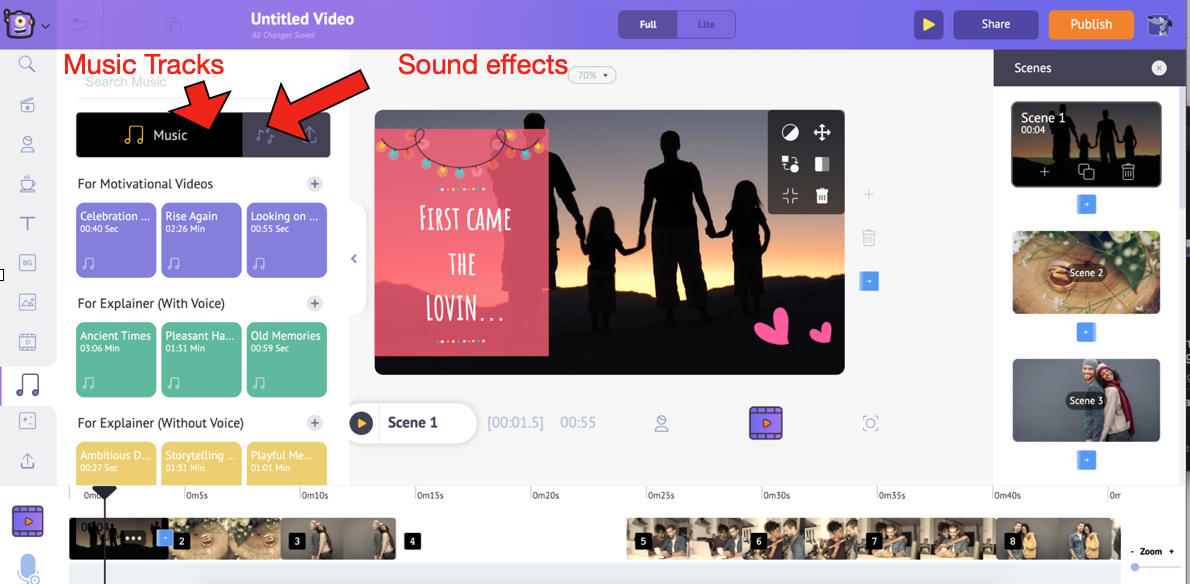Click the Share button
Image resolution: width=1190 pixels, height=584 pixels.
pyautogui.click(x=995, y=24)
